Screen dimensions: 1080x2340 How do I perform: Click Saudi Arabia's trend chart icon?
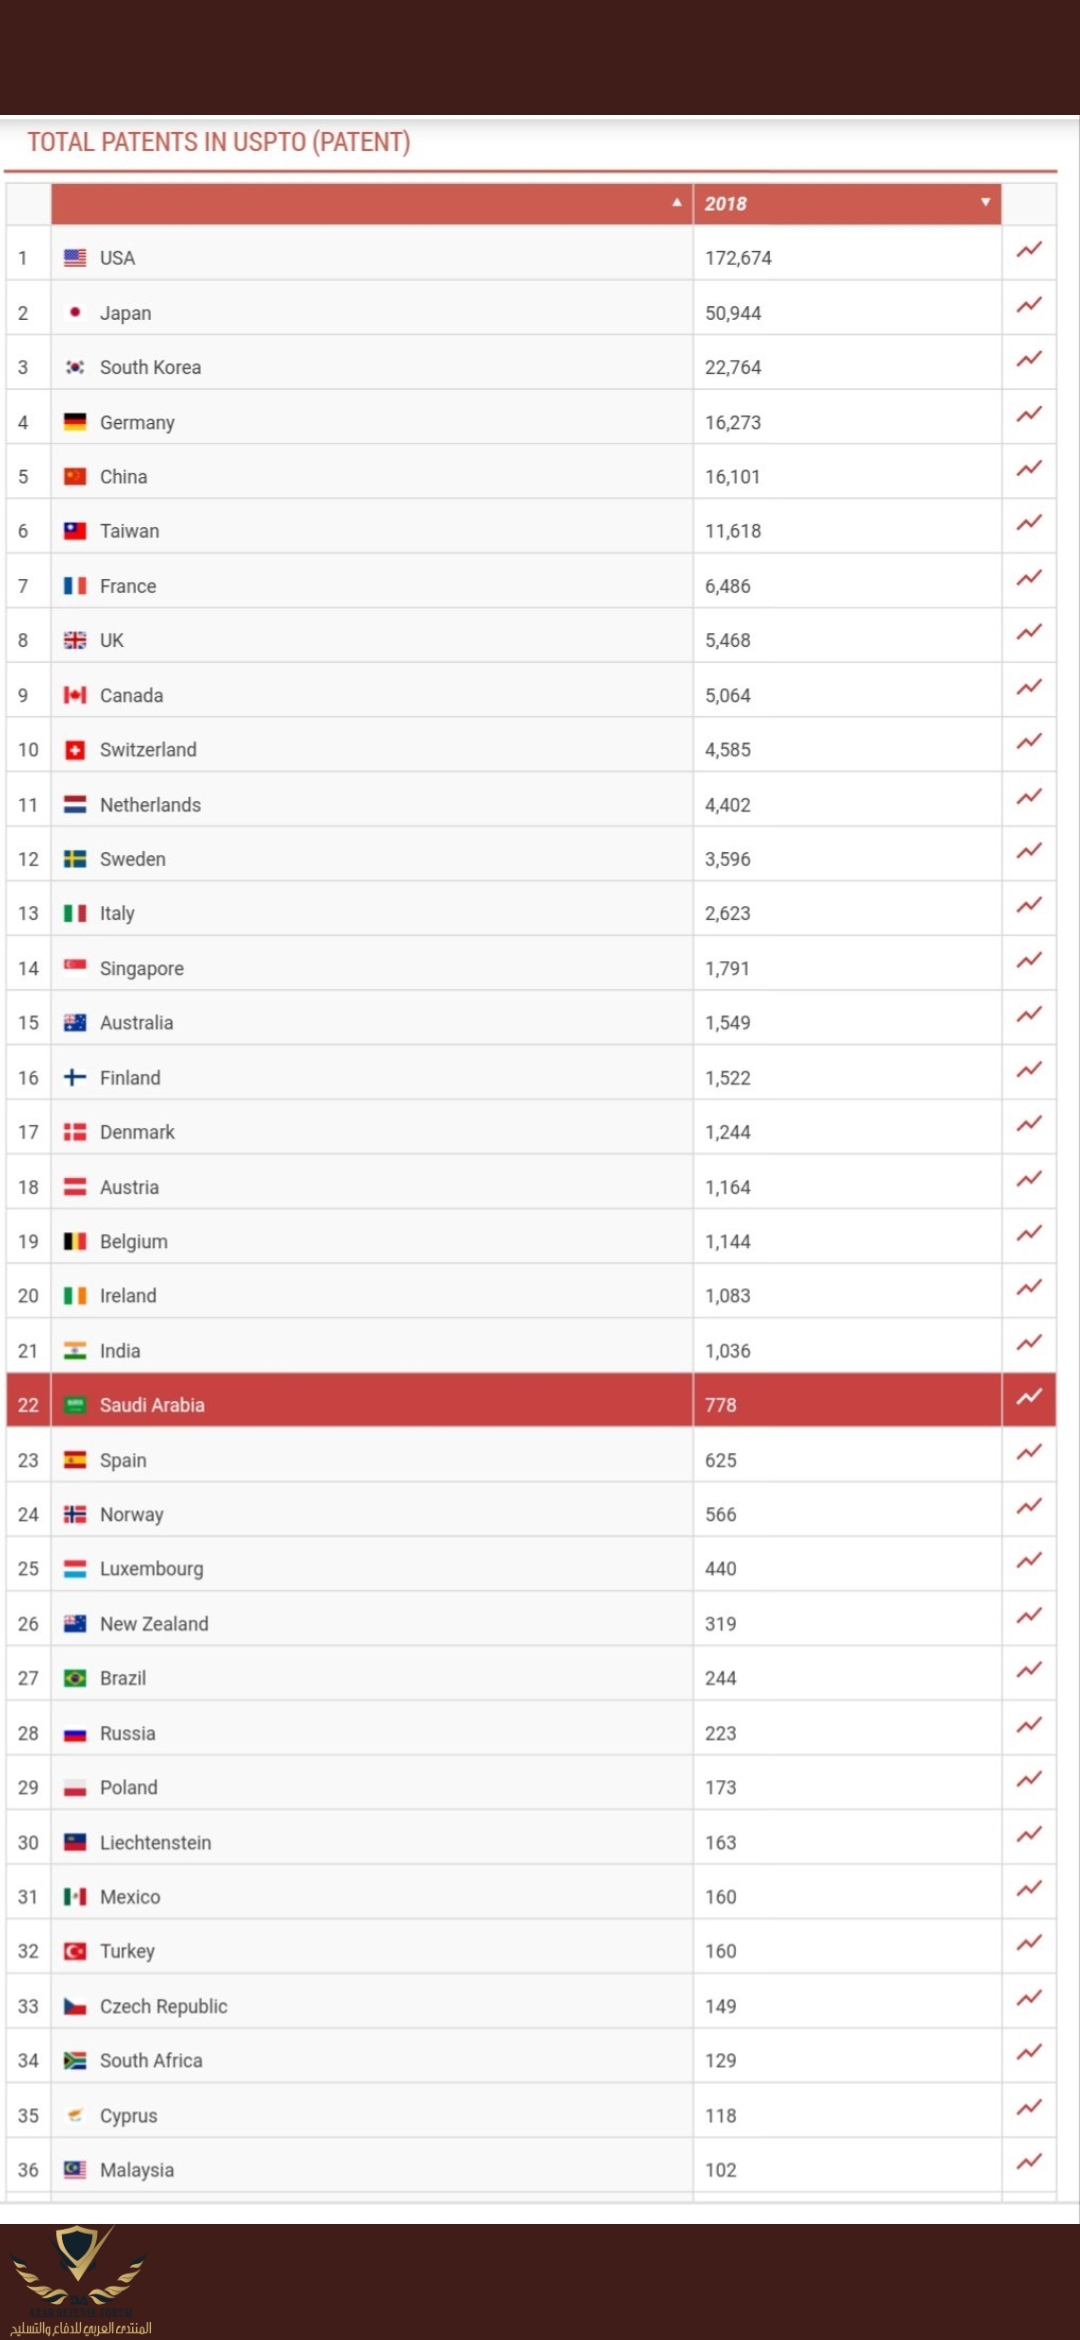tap(1029, 1398)
